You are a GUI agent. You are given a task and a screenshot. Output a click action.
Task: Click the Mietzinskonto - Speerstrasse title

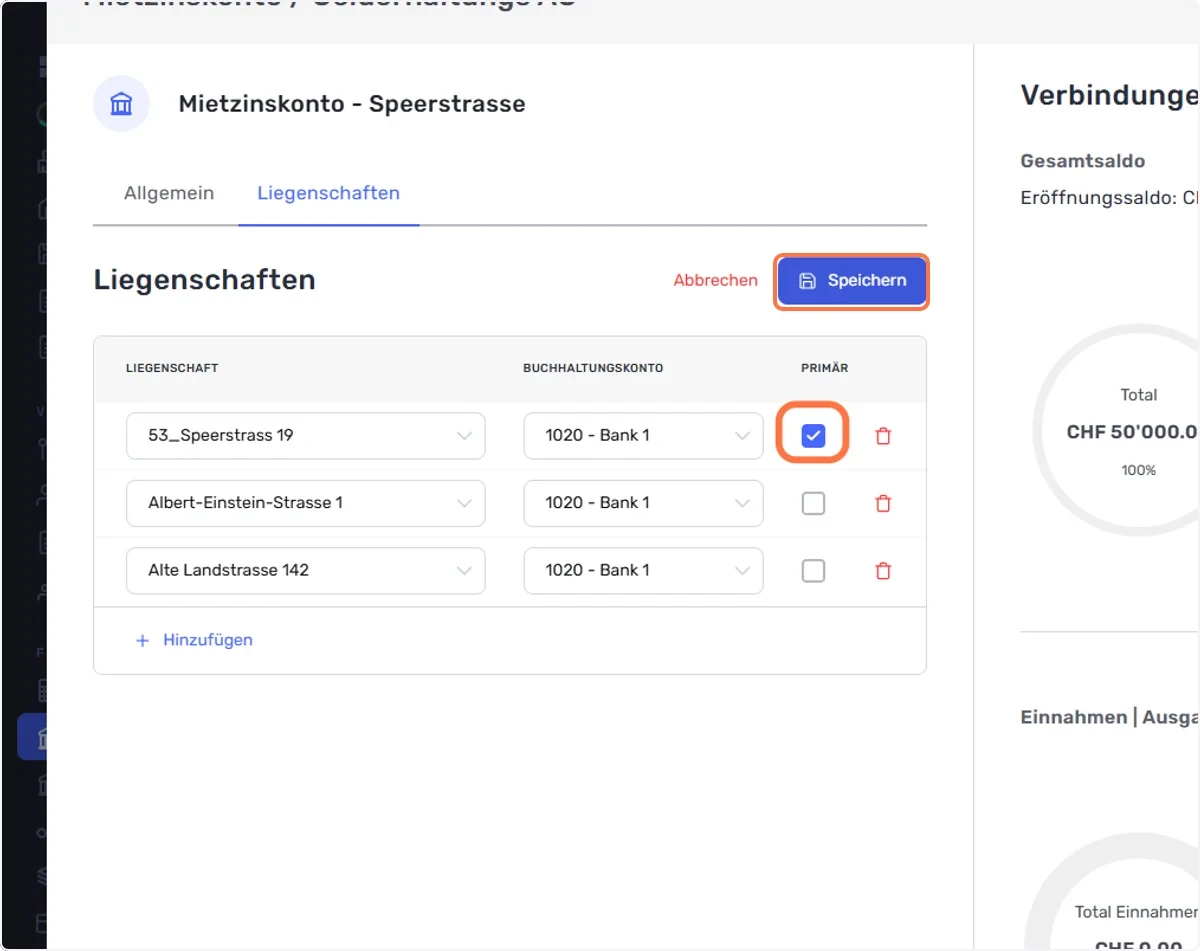coord(352,104)
